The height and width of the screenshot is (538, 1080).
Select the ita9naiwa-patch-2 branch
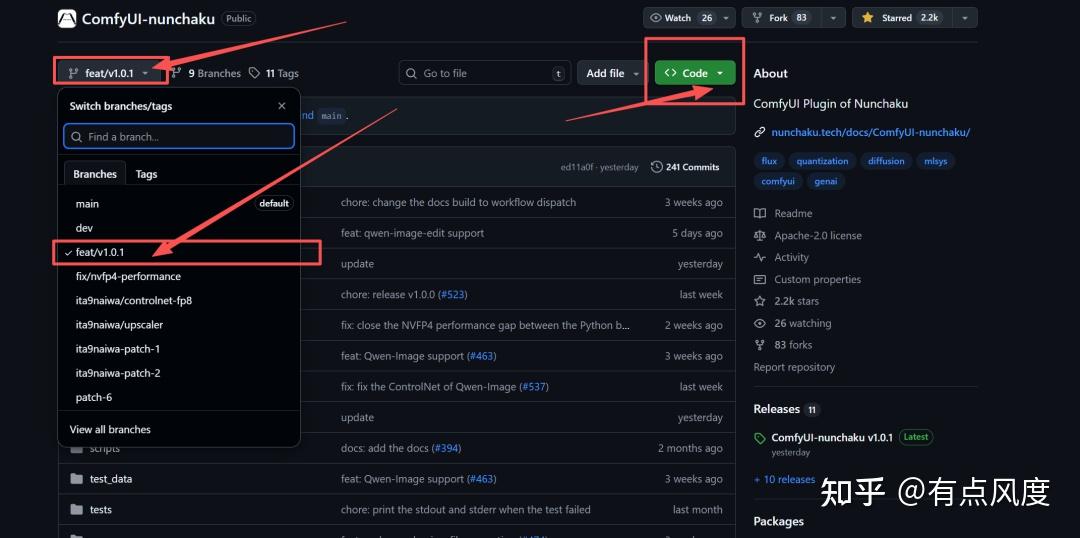tap(179, 373)
